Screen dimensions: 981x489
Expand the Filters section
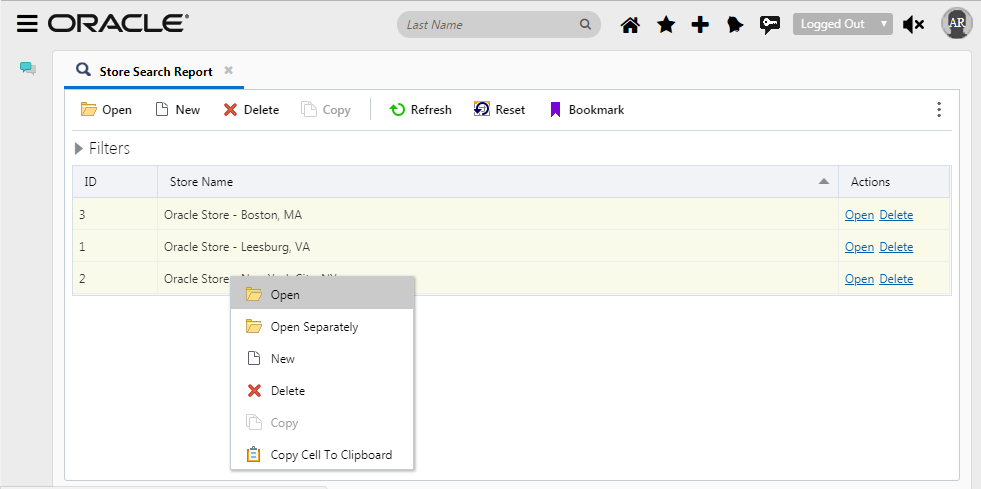[x=103, y=149]
